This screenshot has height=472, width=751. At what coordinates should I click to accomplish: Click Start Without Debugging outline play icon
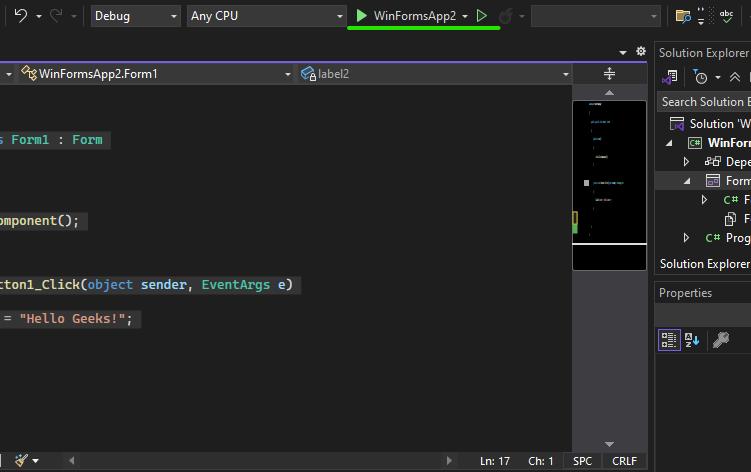click(482, 16)
